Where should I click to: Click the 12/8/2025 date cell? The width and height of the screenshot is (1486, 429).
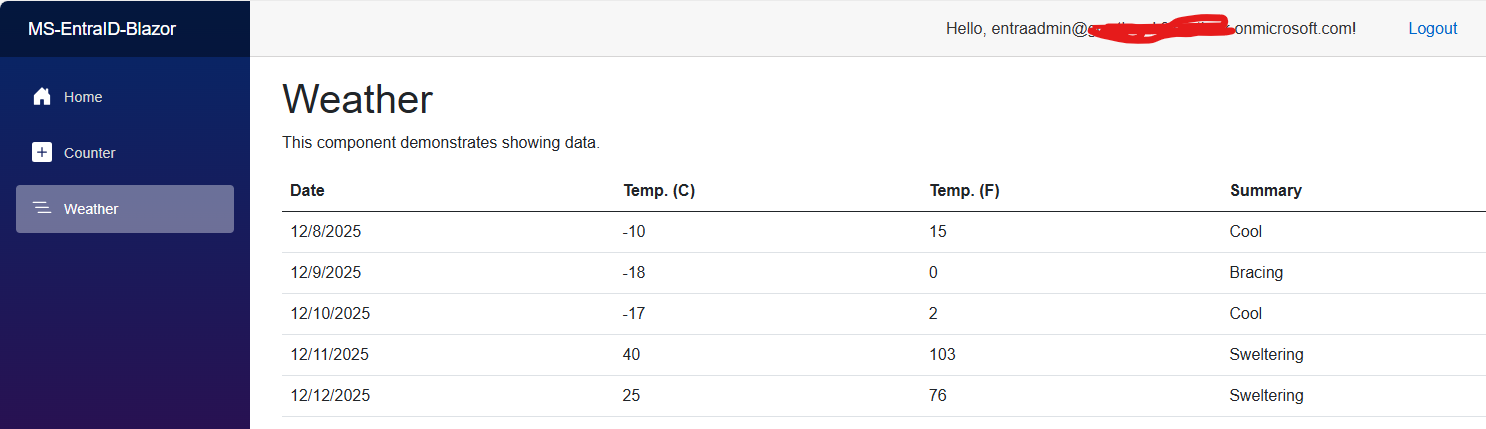[326, 231]
